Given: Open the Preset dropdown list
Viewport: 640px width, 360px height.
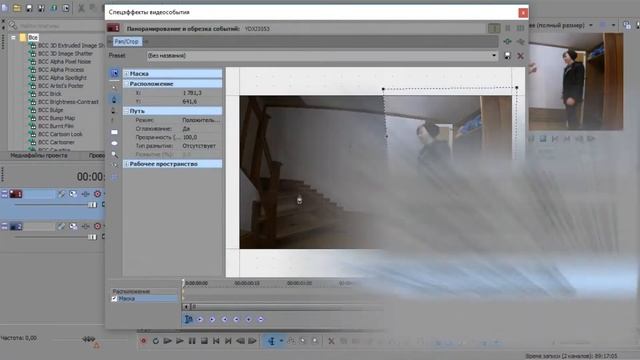Looking at the screenshot, I should 494,56.
